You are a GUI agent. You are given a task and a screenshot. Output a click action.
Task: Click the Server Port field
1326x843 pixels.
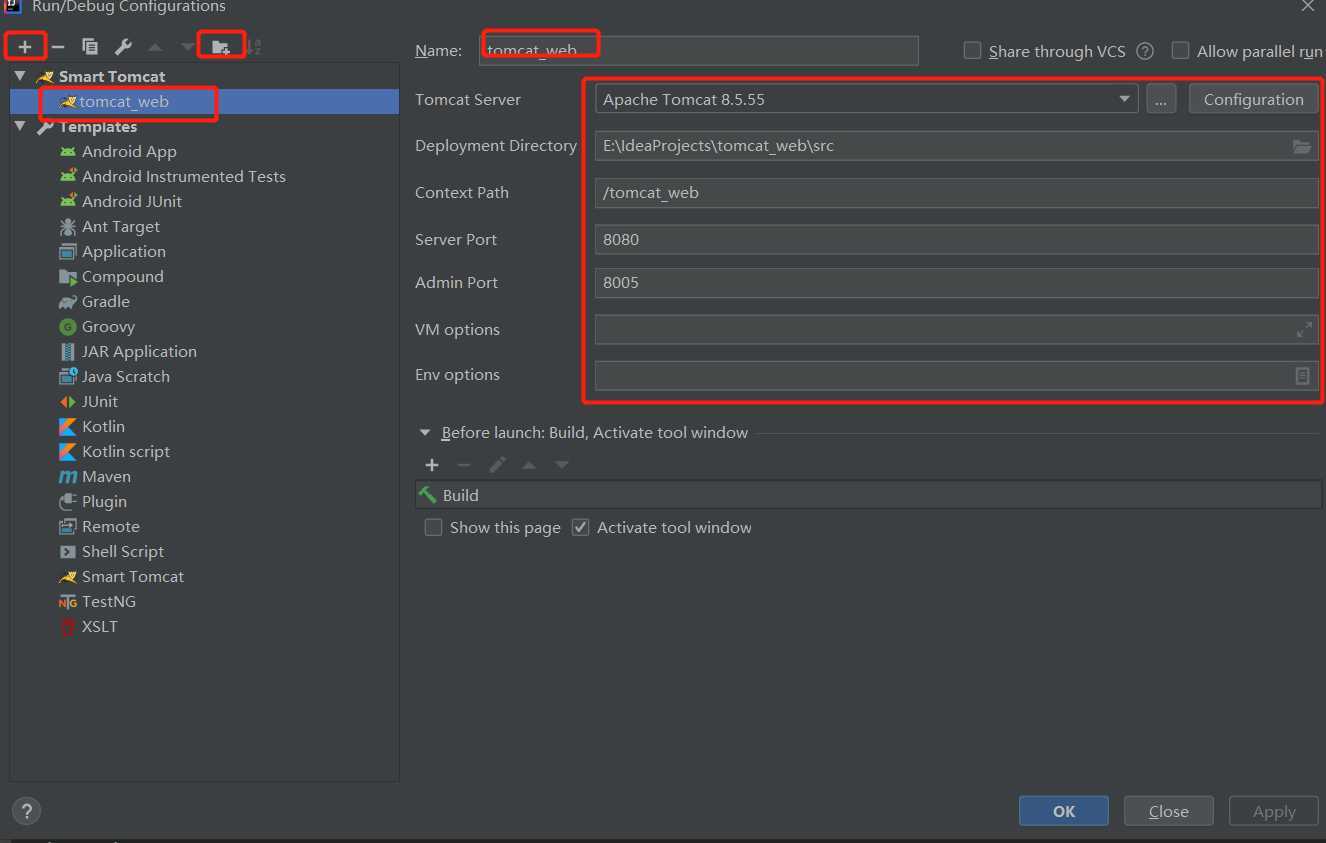click(956, 239)
